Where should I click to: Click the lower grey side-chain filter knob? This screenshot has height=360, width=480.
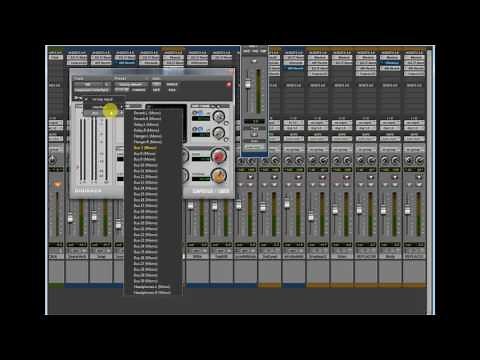(x=218, y=133)
